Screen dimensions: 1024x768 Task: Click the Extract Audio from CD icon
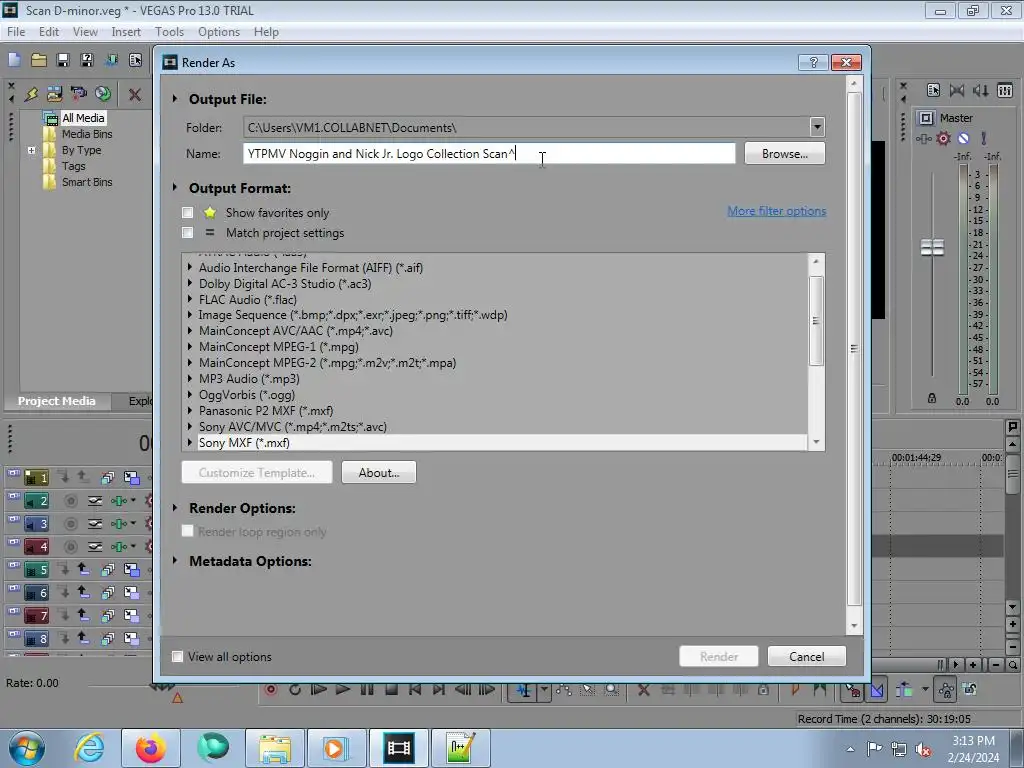pyautogui.click(x=103, y=94)
